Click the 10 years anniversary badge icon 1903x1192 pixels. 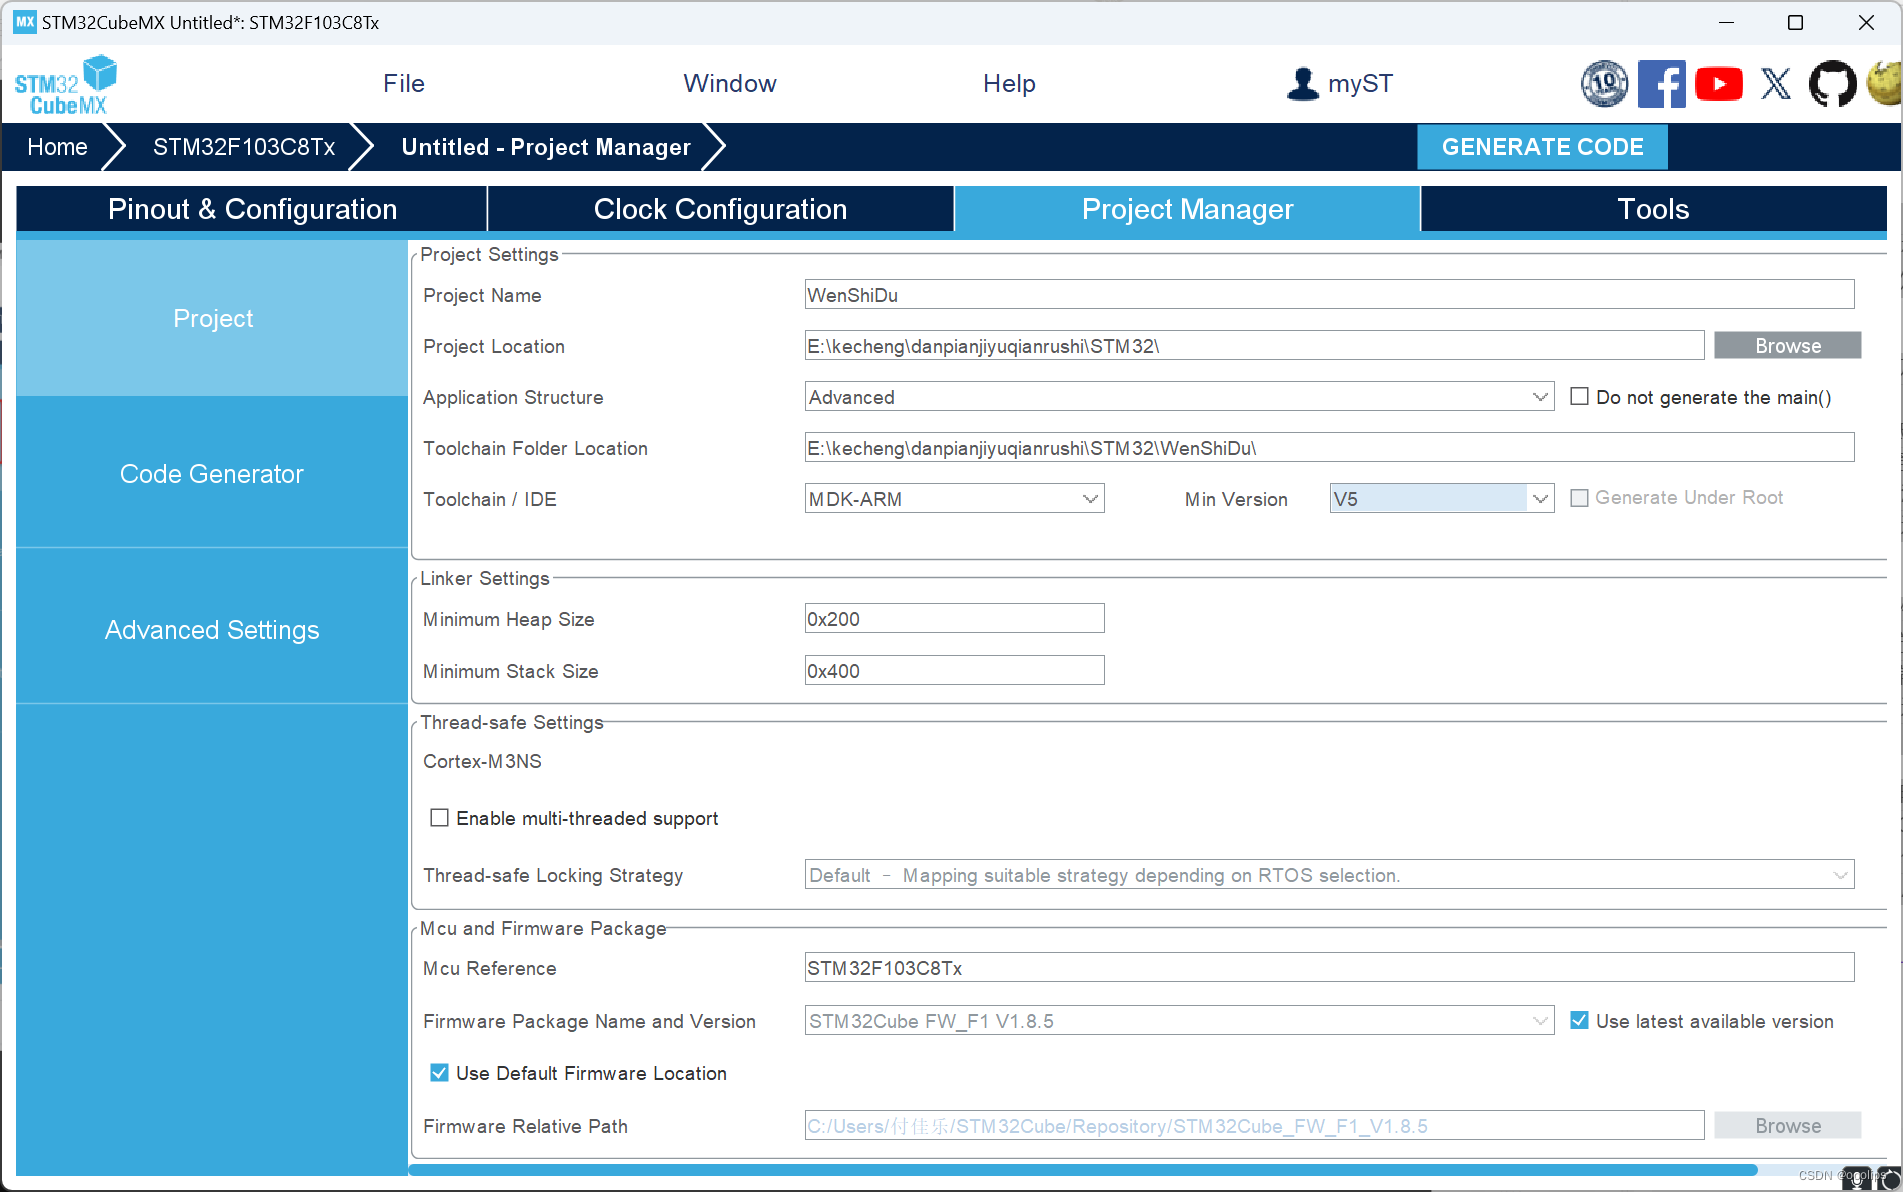tap(1604, 84)
